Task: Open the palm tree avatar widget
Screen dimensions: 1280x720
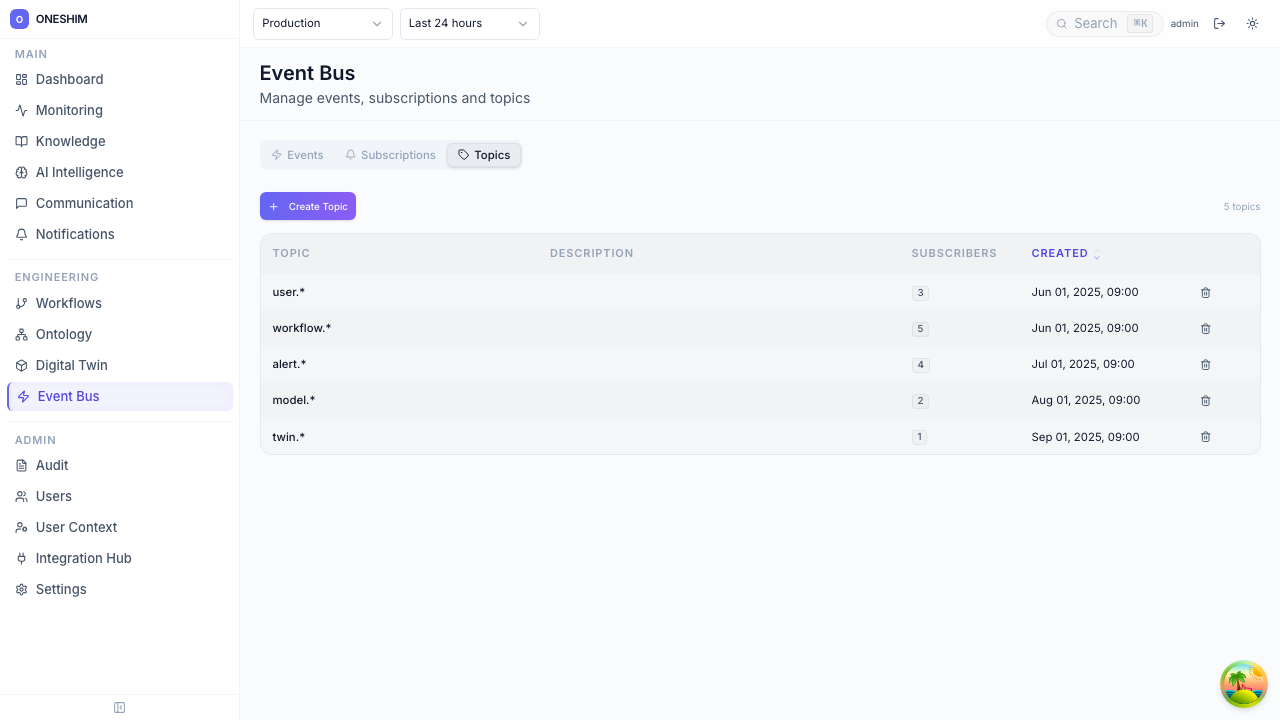Action: [x=1243, y=684]
